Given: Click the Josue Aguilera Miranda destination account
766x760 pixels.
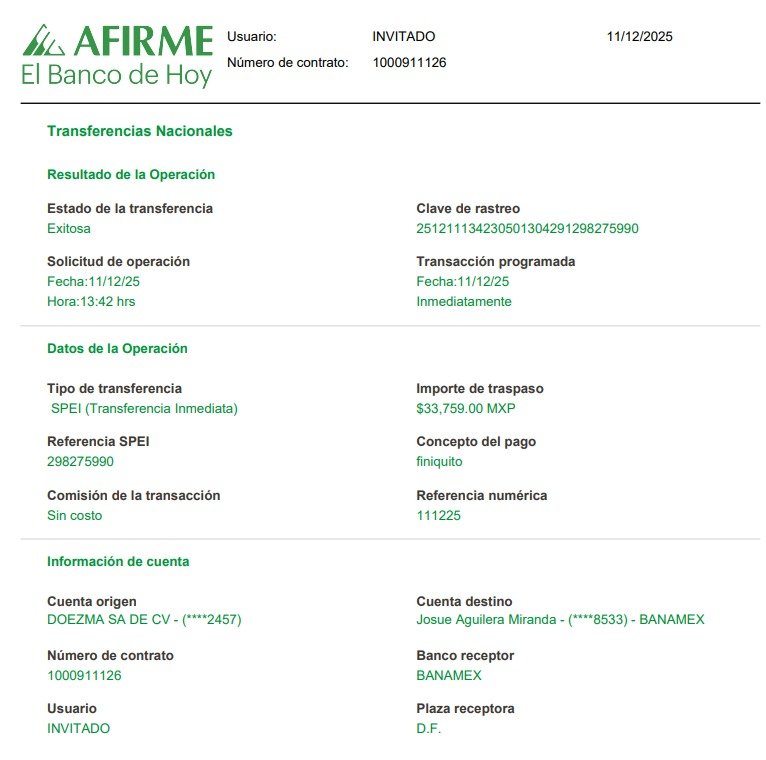Looking at the screenshot, I should tap(560, 619).
